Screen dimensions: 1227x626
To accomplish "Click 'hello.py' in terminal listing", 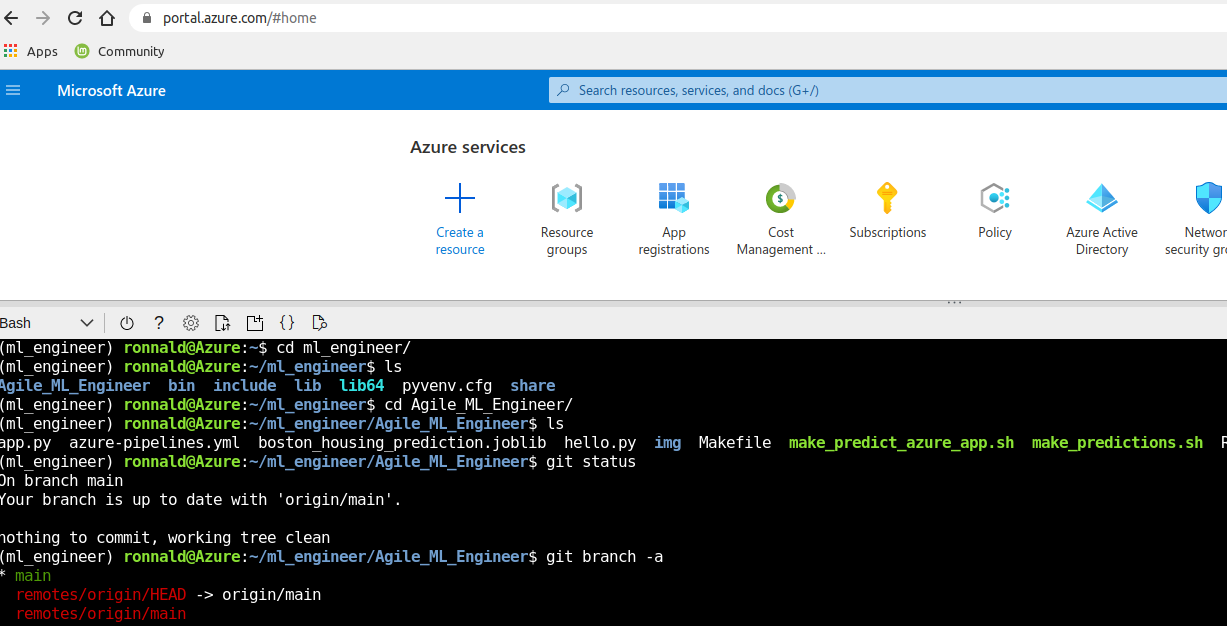I will (600, 442).
